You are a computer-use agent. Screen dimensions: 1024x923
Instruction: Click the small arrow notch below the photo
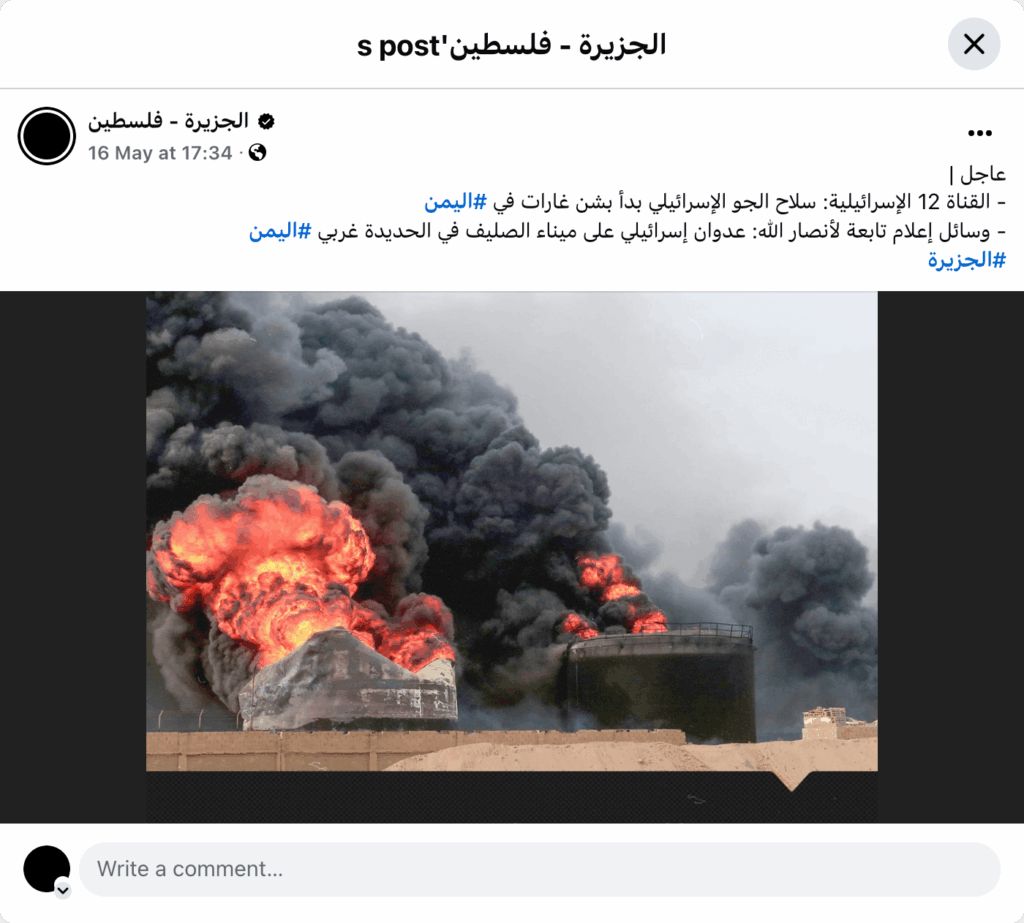point(792,781)
